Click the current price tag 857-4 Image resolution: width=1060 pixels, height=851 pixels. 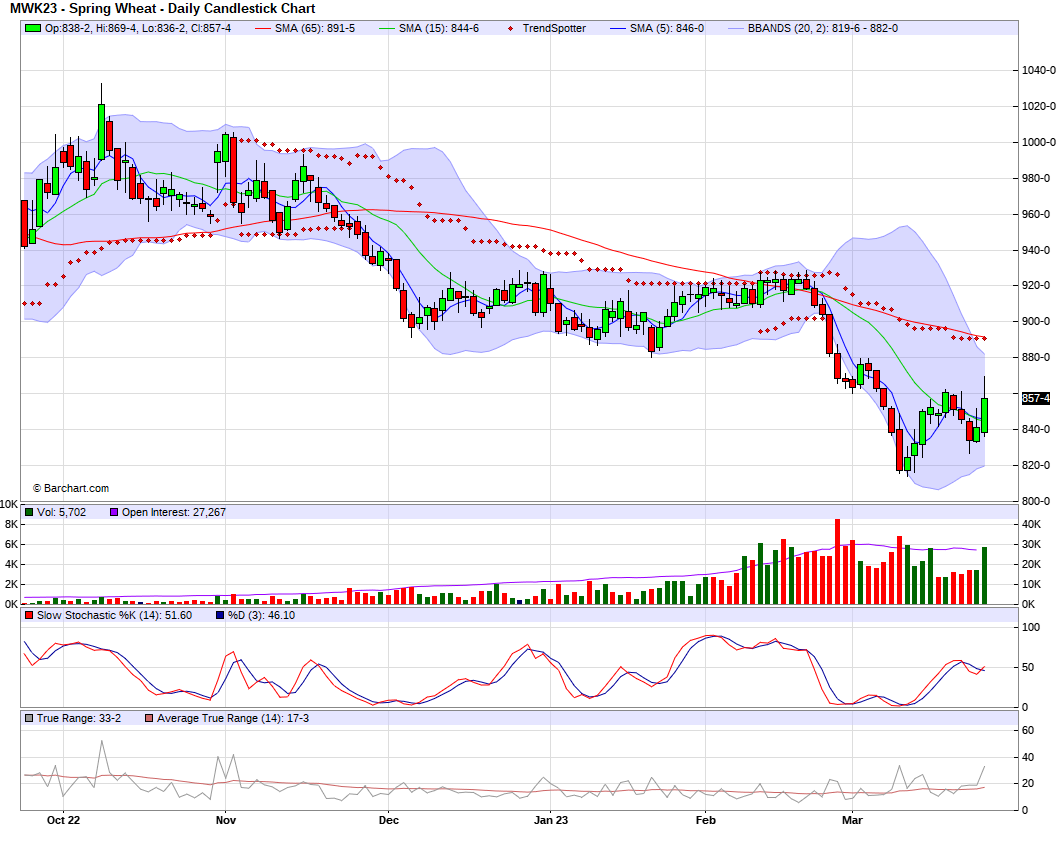click(1036, 398)
